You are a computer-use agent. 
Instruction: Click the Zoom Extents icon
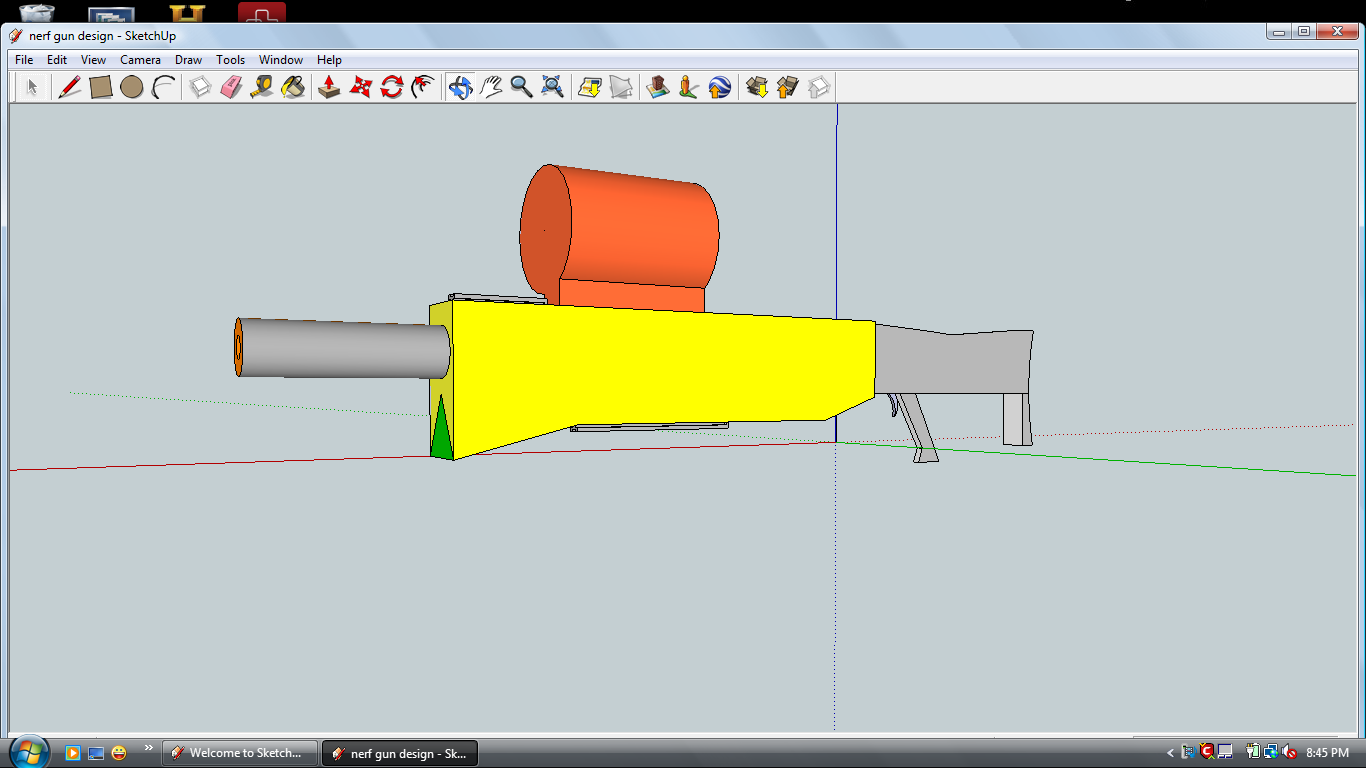point(552,87)
